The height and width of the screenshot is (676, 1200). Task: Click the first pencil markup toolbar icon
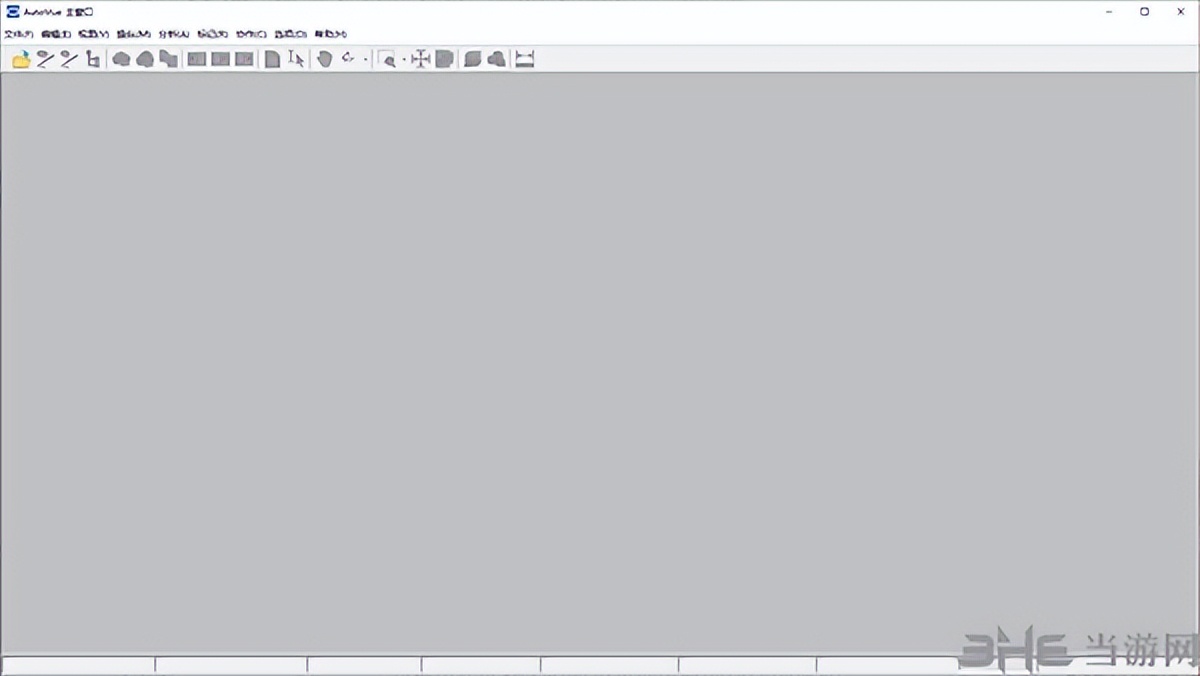pyautogui.click(x=45, y=59)
